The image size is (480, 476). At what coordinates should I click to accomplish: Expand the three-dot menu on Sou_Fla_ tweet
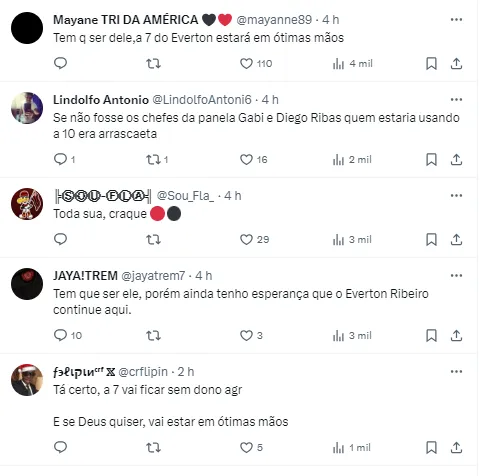click(x=456, y=195)
